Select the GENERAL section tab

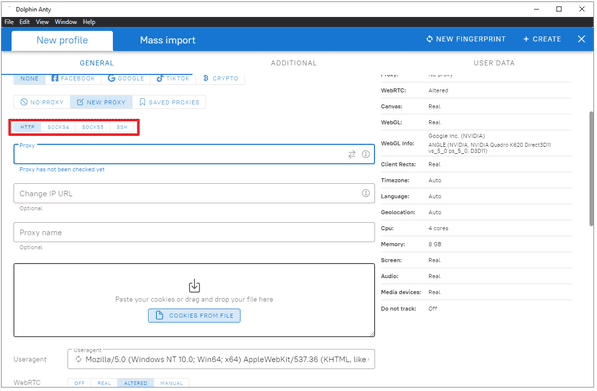coord(97,63)
